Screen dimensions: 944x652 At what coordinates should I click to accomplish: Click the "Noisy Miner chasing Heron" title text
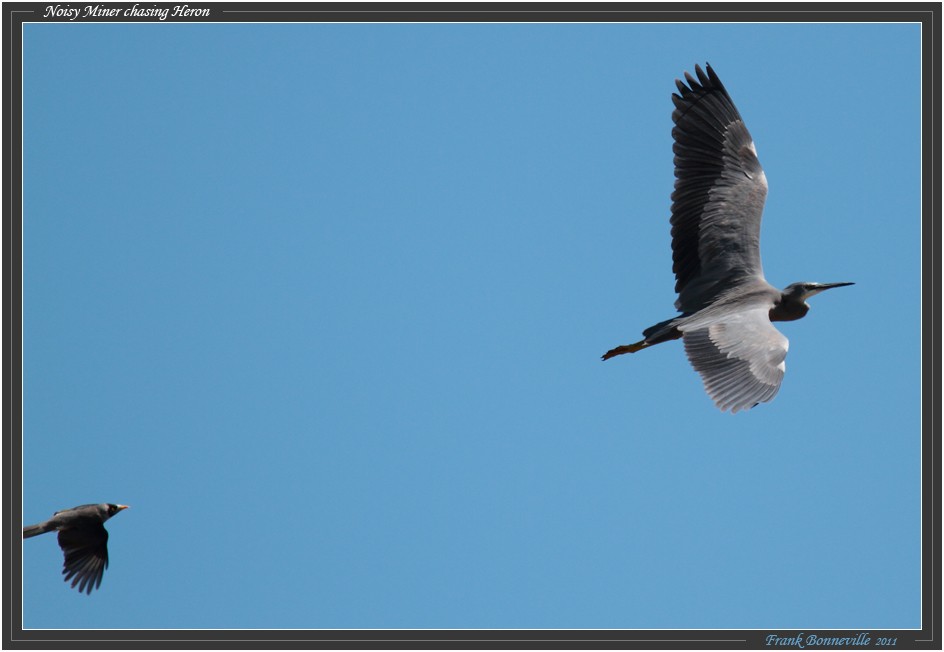click(126, 12)
